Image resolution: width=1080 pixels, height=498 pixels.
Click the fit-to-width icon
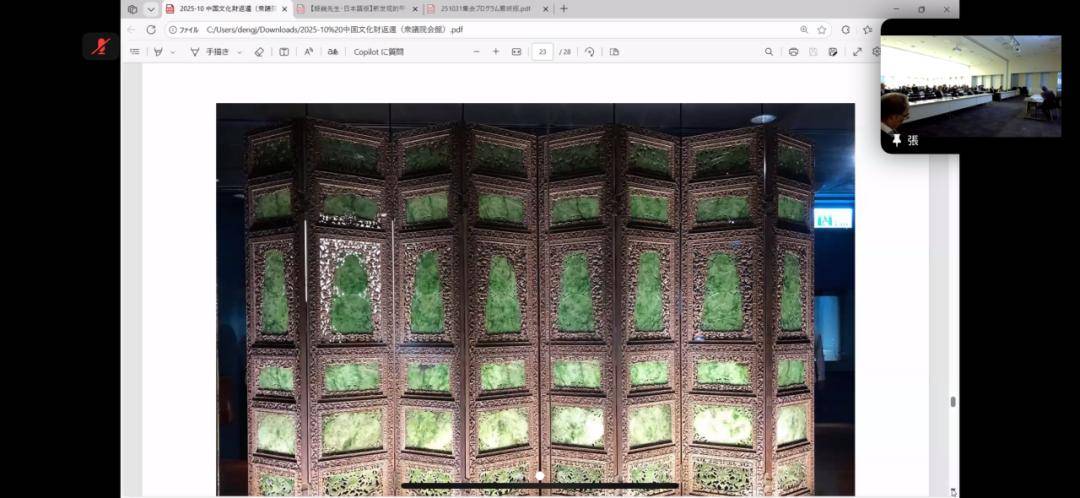coord(516,52)
